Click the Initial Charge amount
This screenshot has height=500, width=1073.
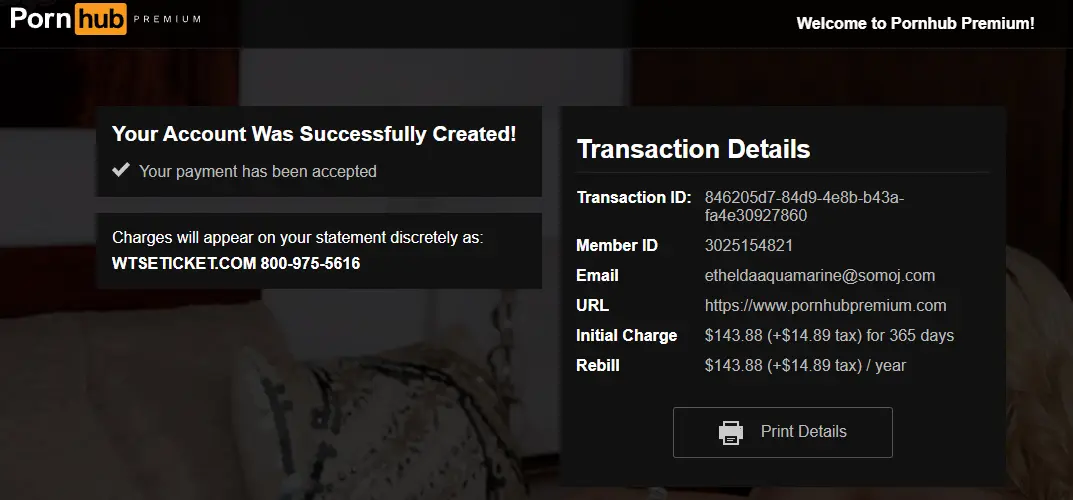point(829,336)
